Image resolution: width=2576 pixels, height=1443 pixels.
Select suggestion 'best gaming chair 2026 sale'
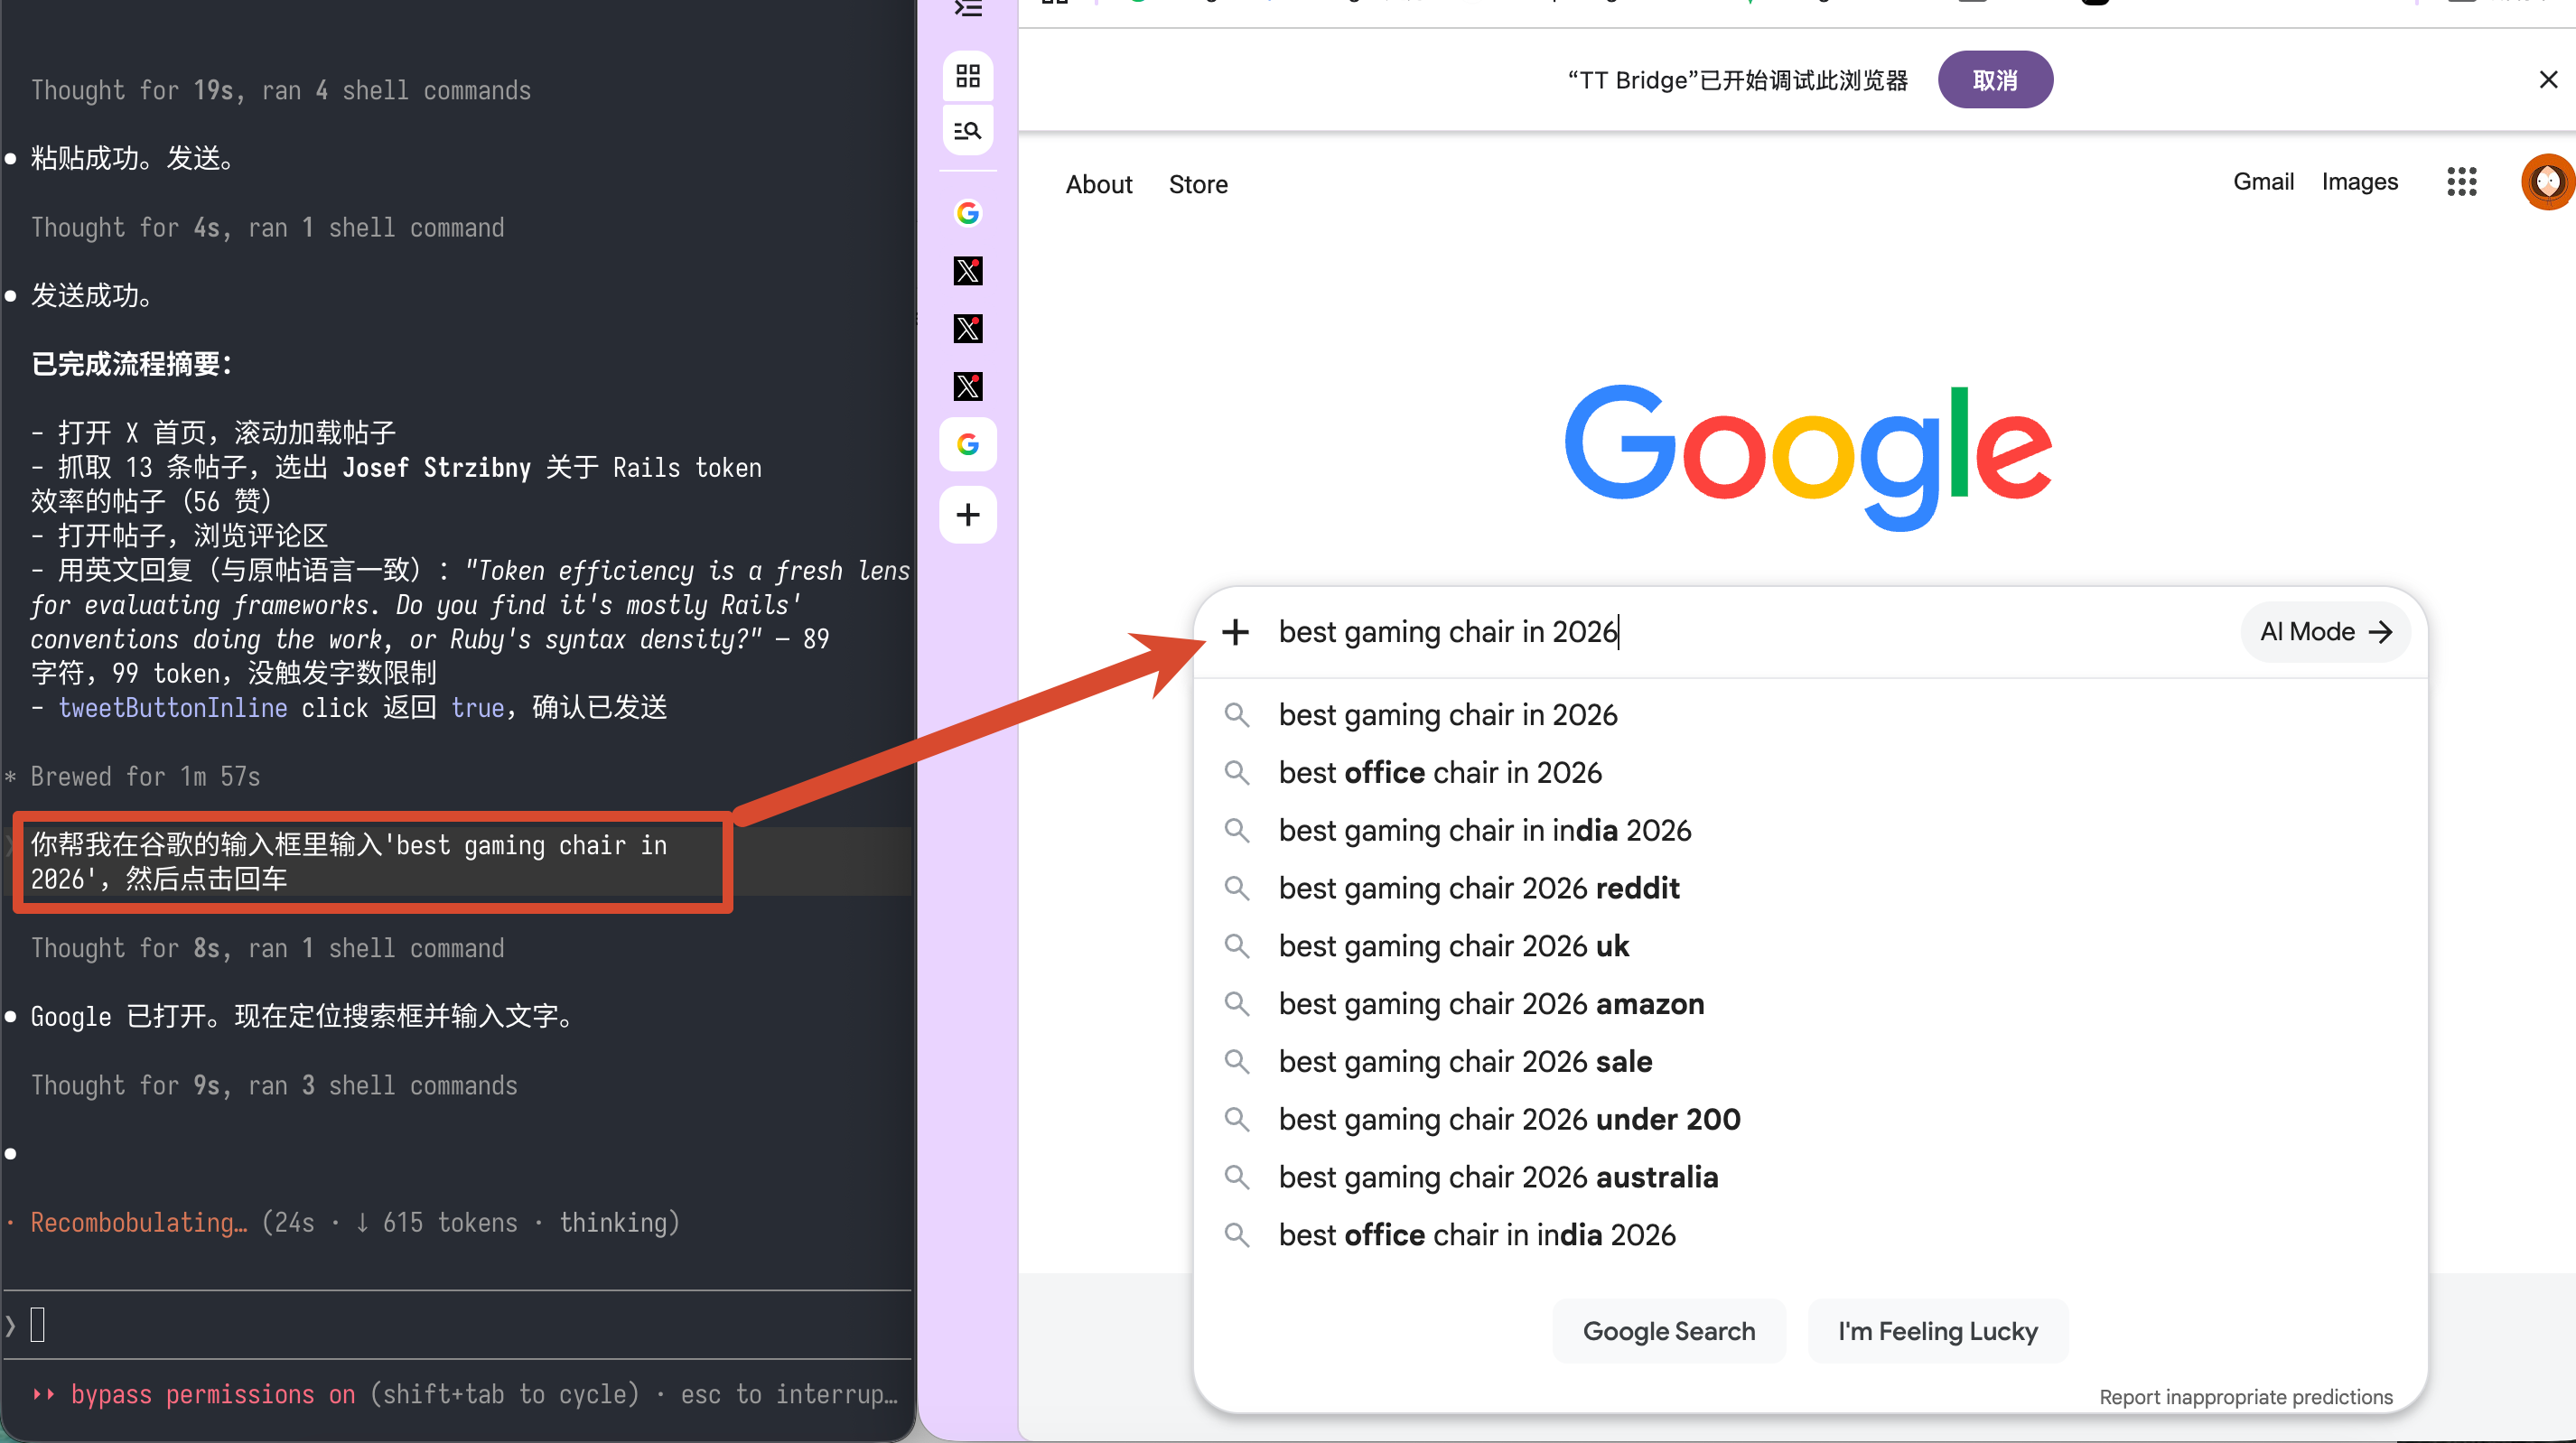pyautogui.click(x=1810, y=1062)
